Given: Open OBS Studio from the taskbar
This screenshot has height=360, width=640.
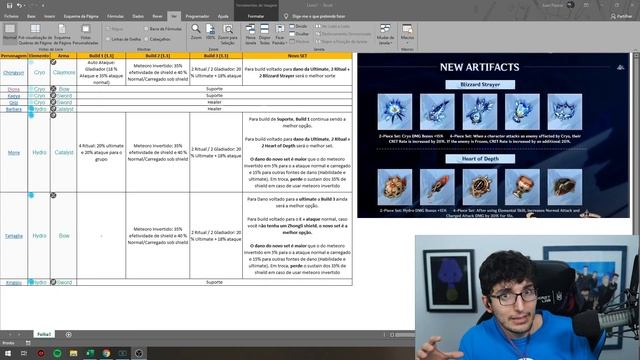Looking at the screenshot, I should click(x=139, y=353).
